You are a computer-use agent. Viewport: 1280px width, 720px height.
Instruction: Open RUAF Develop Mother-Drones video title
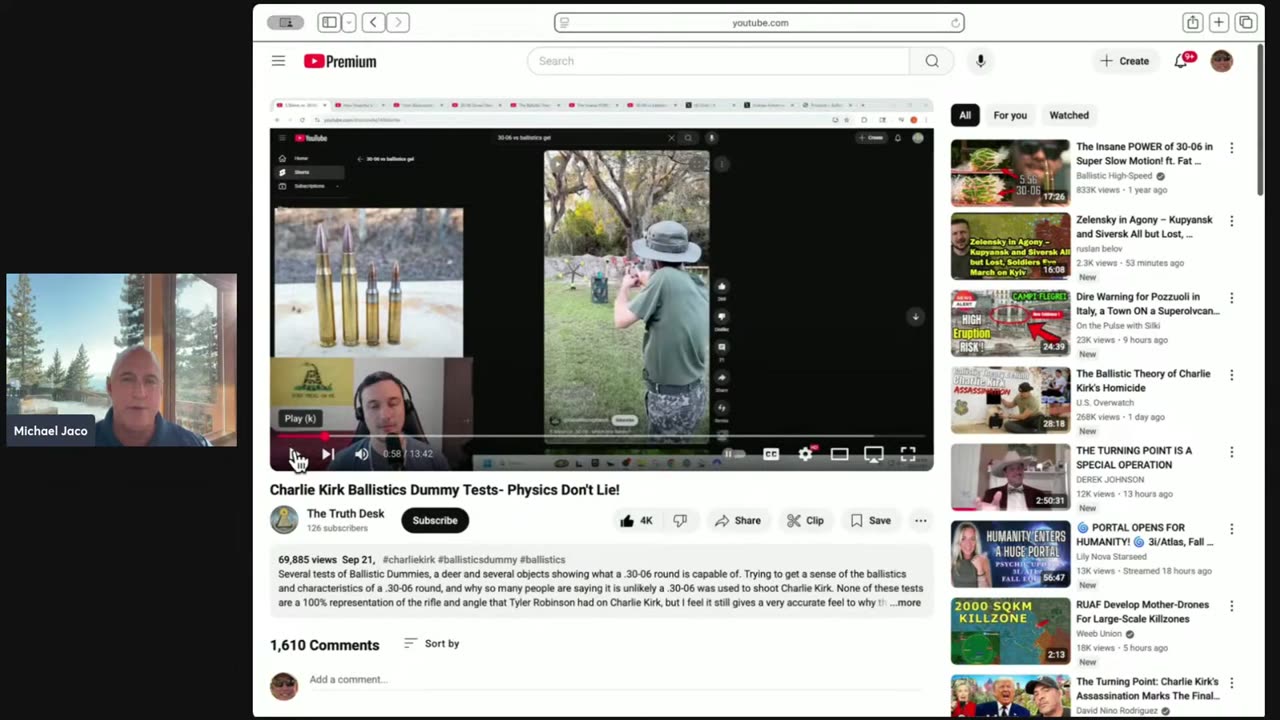[1142, 612]
